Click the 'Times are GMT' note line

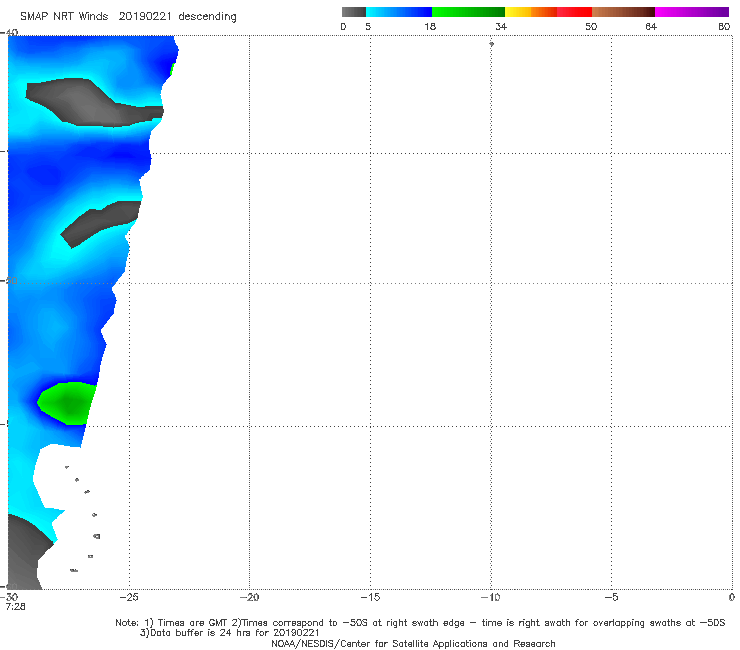pyautogui.click(x=420, y=623)
